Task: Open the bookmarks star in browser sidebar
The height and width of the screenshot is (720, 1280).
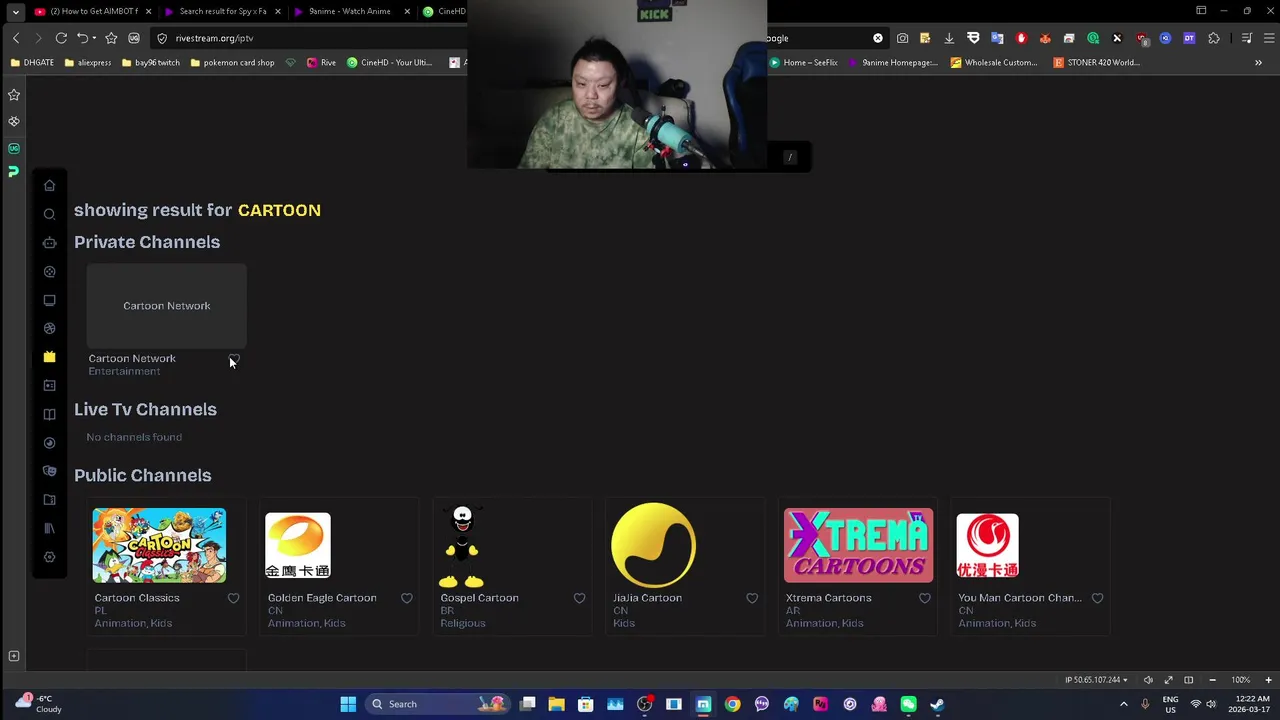Action: tap(14, 95)
